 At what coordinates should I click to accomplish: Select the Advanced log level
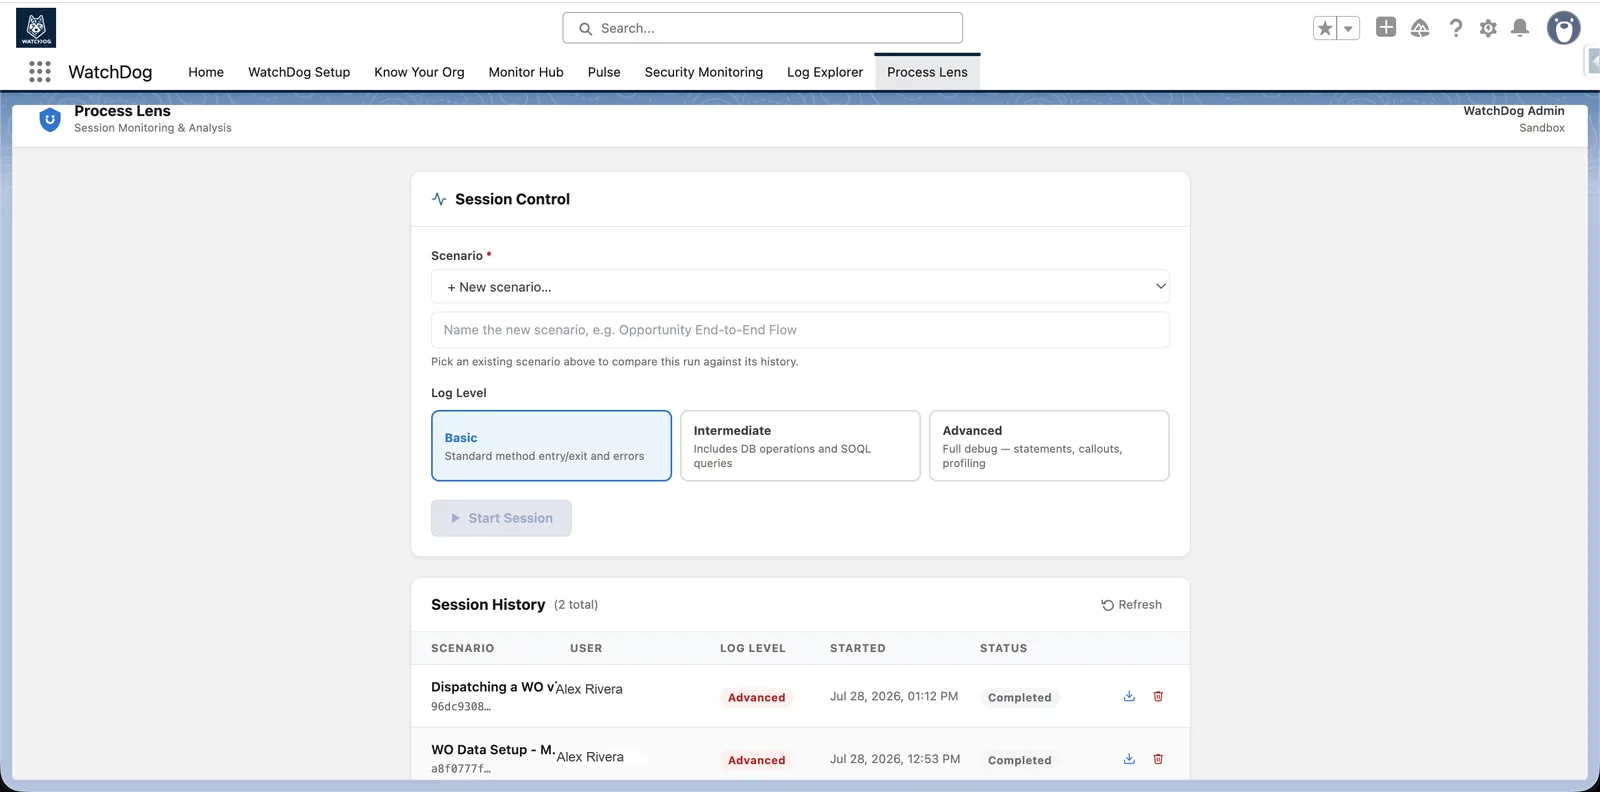click(1049, 446)
